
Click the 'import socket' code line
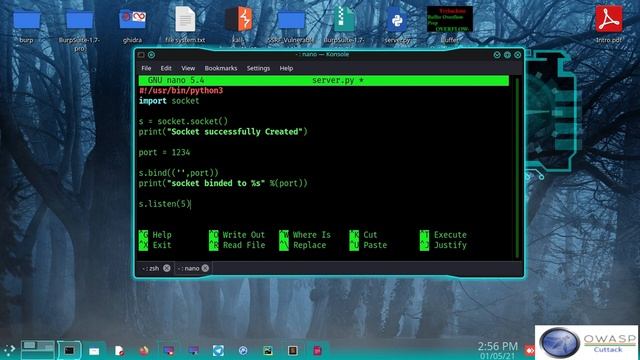[x=169, y=101]
